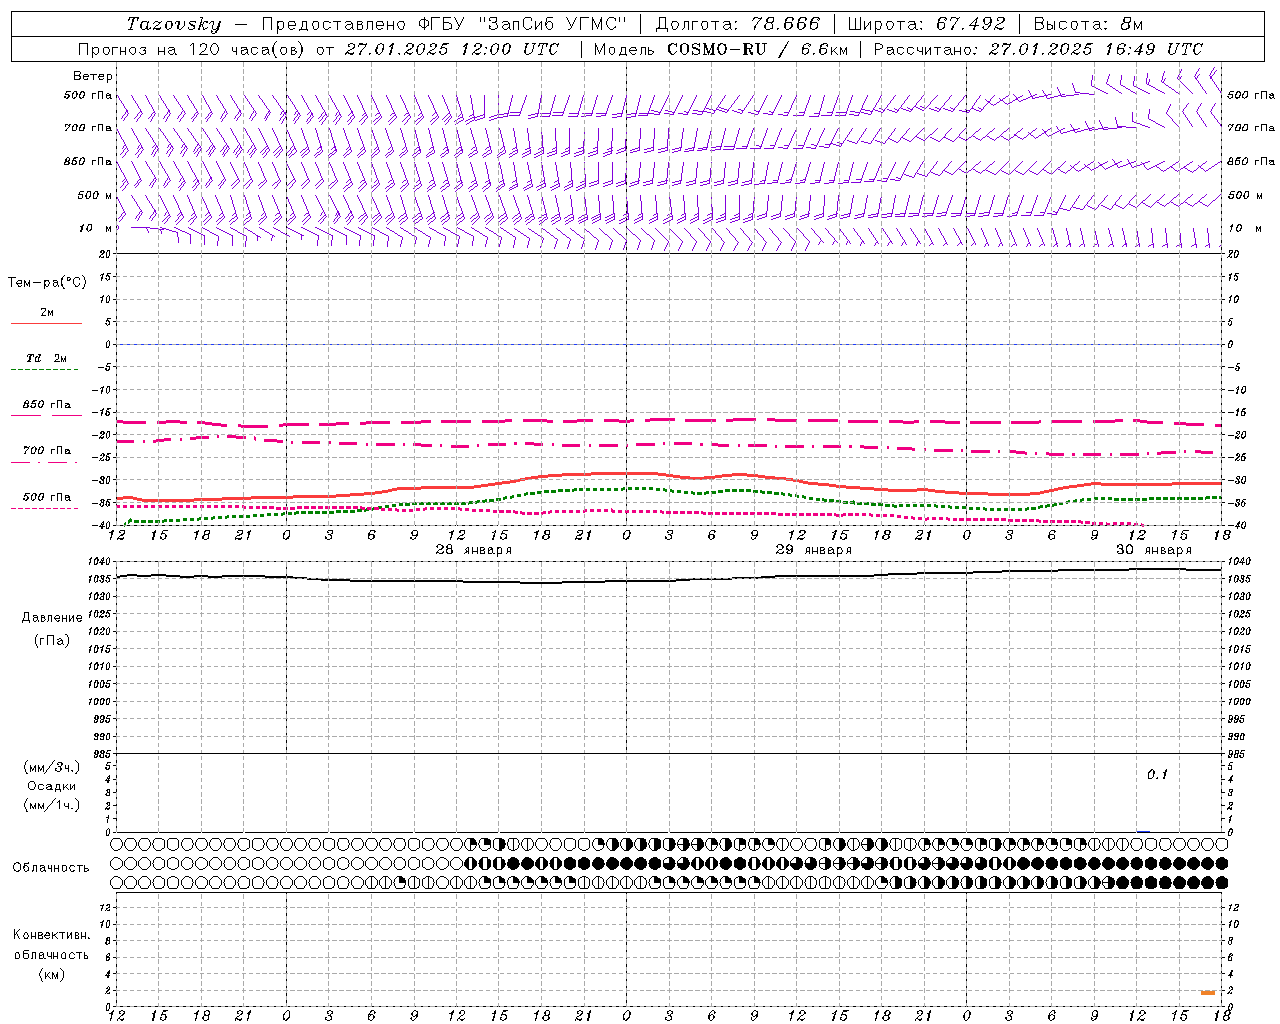Click the date label "30 января"
The image size is (1280, 1024).
[x=1153, y=550]
